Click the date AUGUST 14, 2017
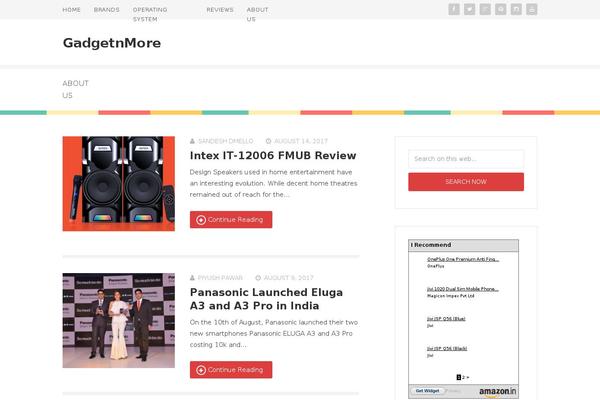This screenshot has height=400, width=600. pos(301,141)
